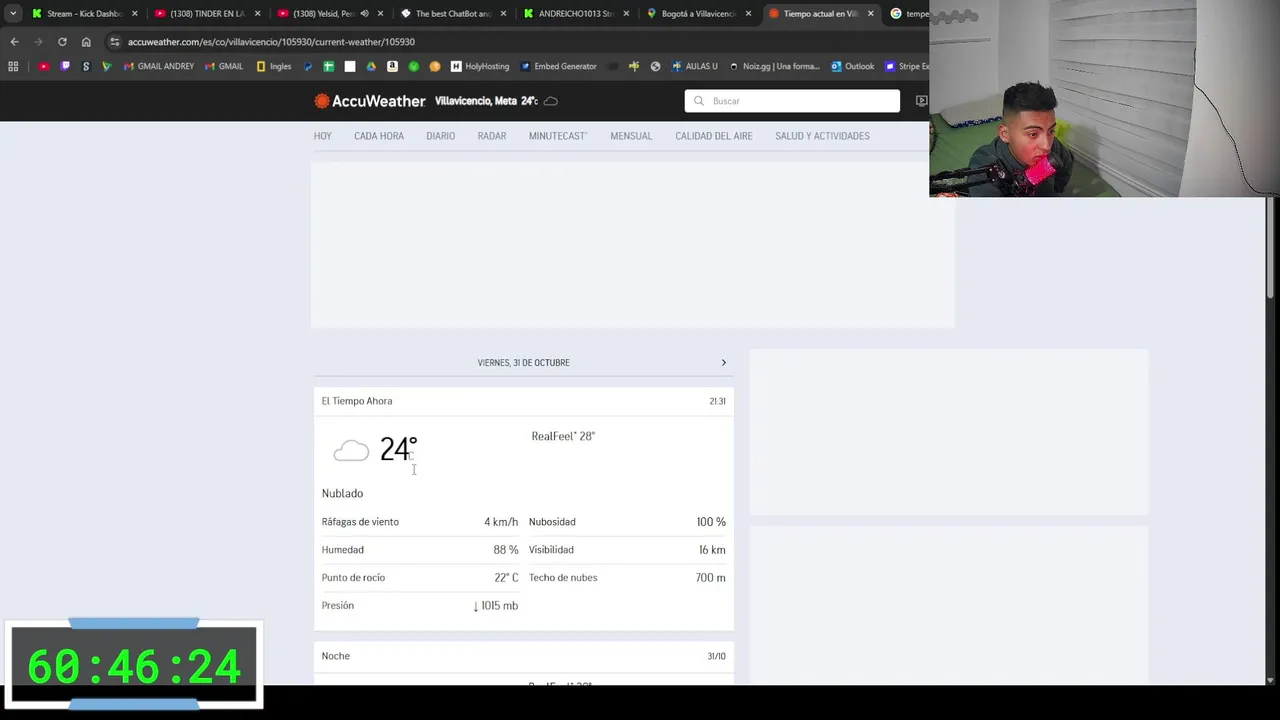Click Villavicencio, Meta 24° location header
The height and width of the screenshot is (720, 1280).
tap(486, 101)
